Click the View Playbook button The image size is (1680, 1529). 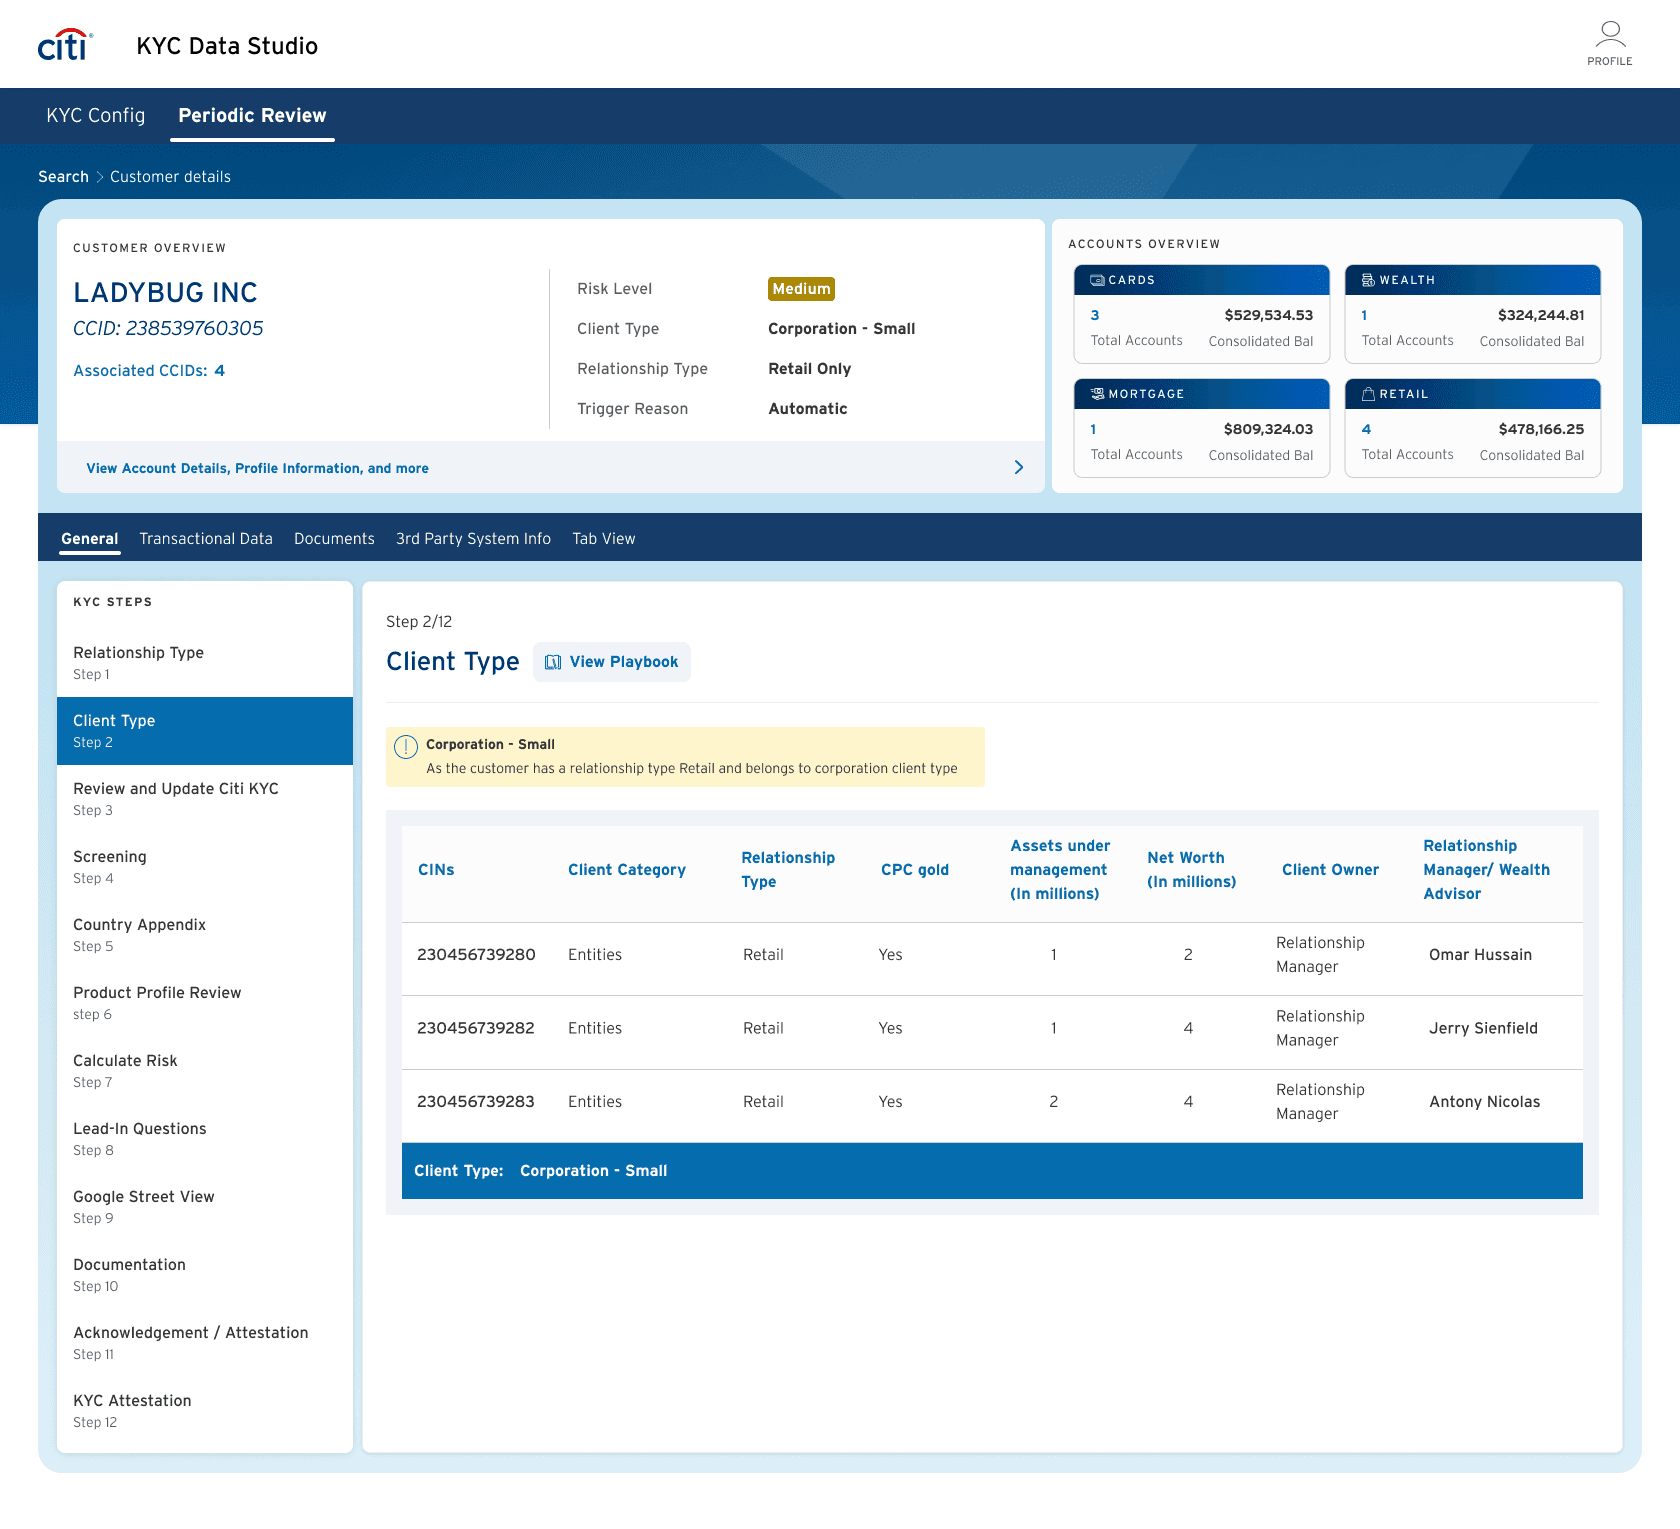pyautogui.click(x=611, y=662)
